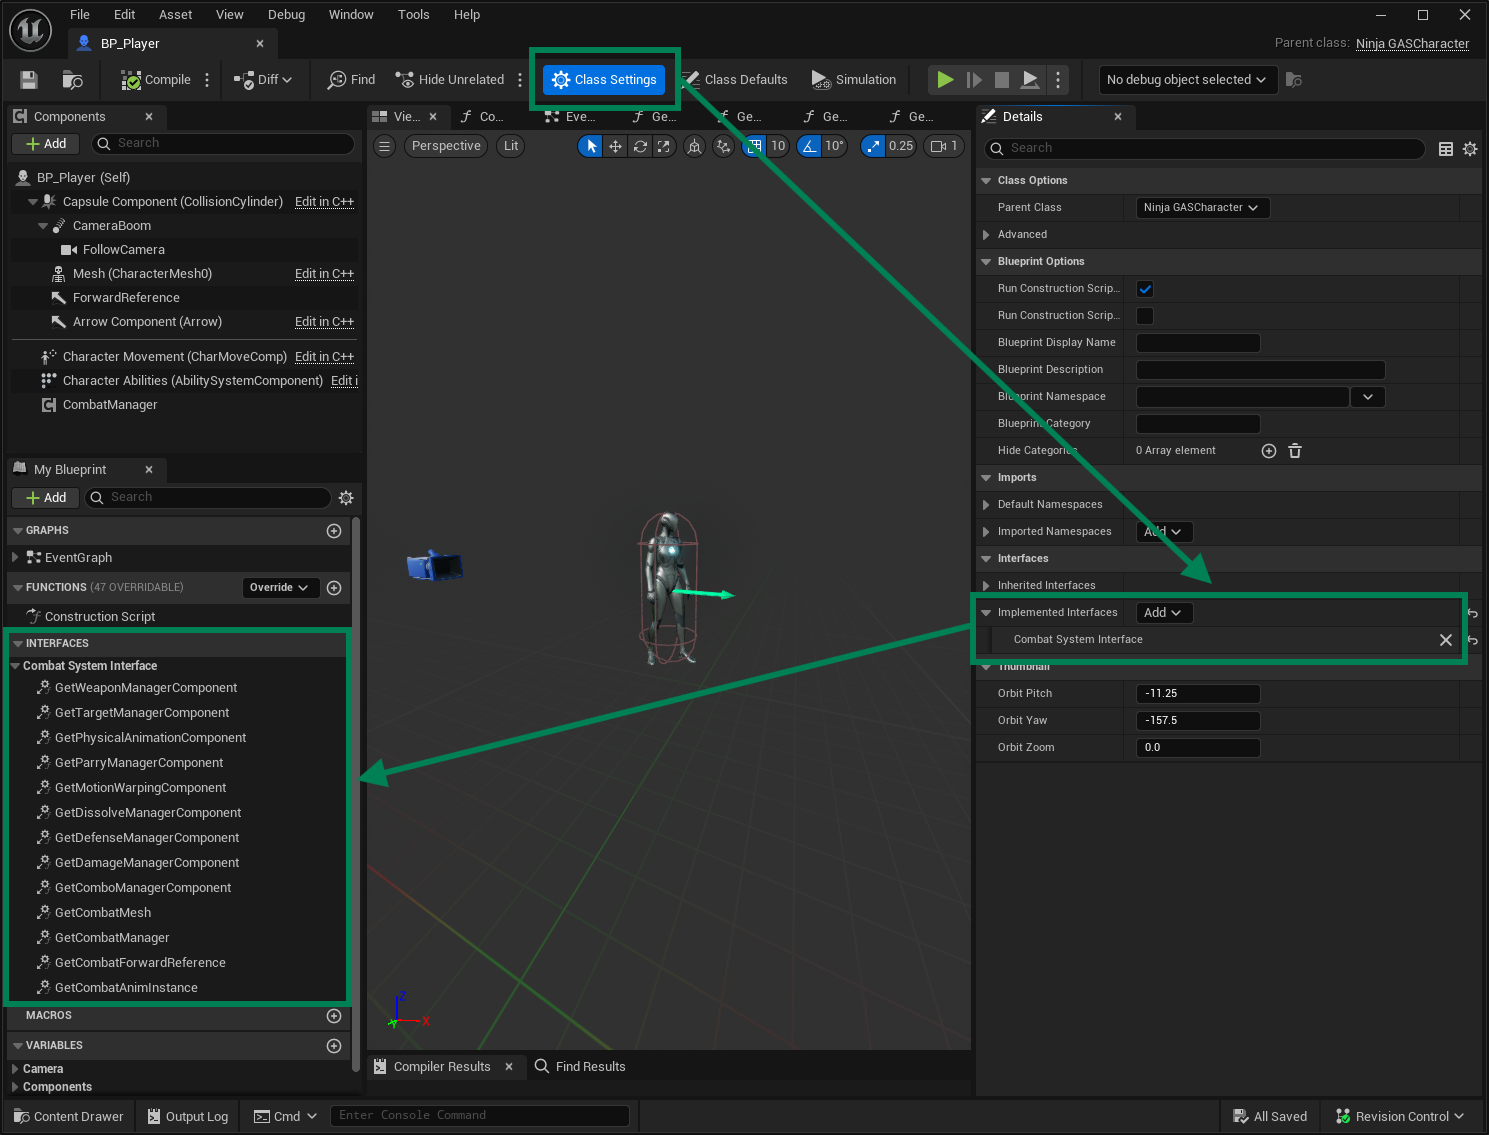
Task: Expand the Inherited Interfaces section
Action: [986, 586]
